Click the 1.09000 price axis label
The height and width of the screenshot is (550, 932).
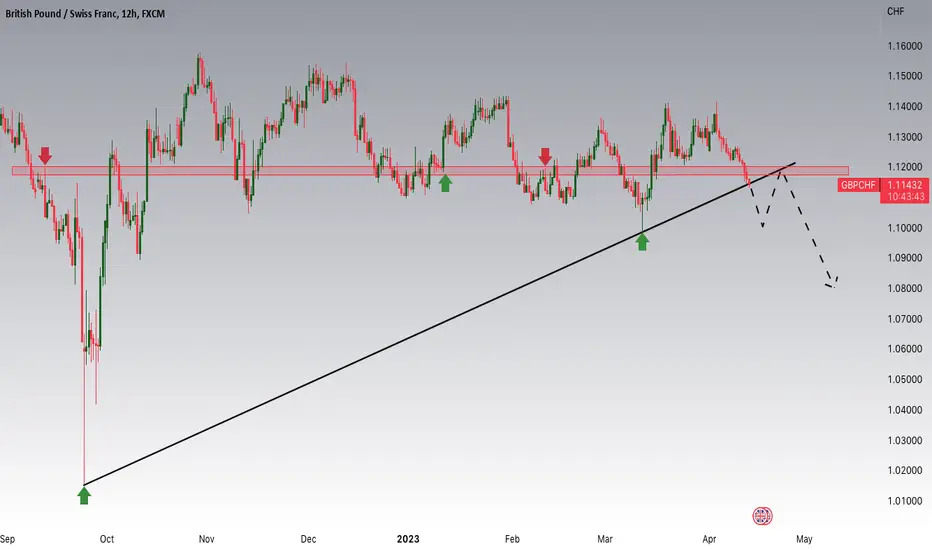coord(905,258)
